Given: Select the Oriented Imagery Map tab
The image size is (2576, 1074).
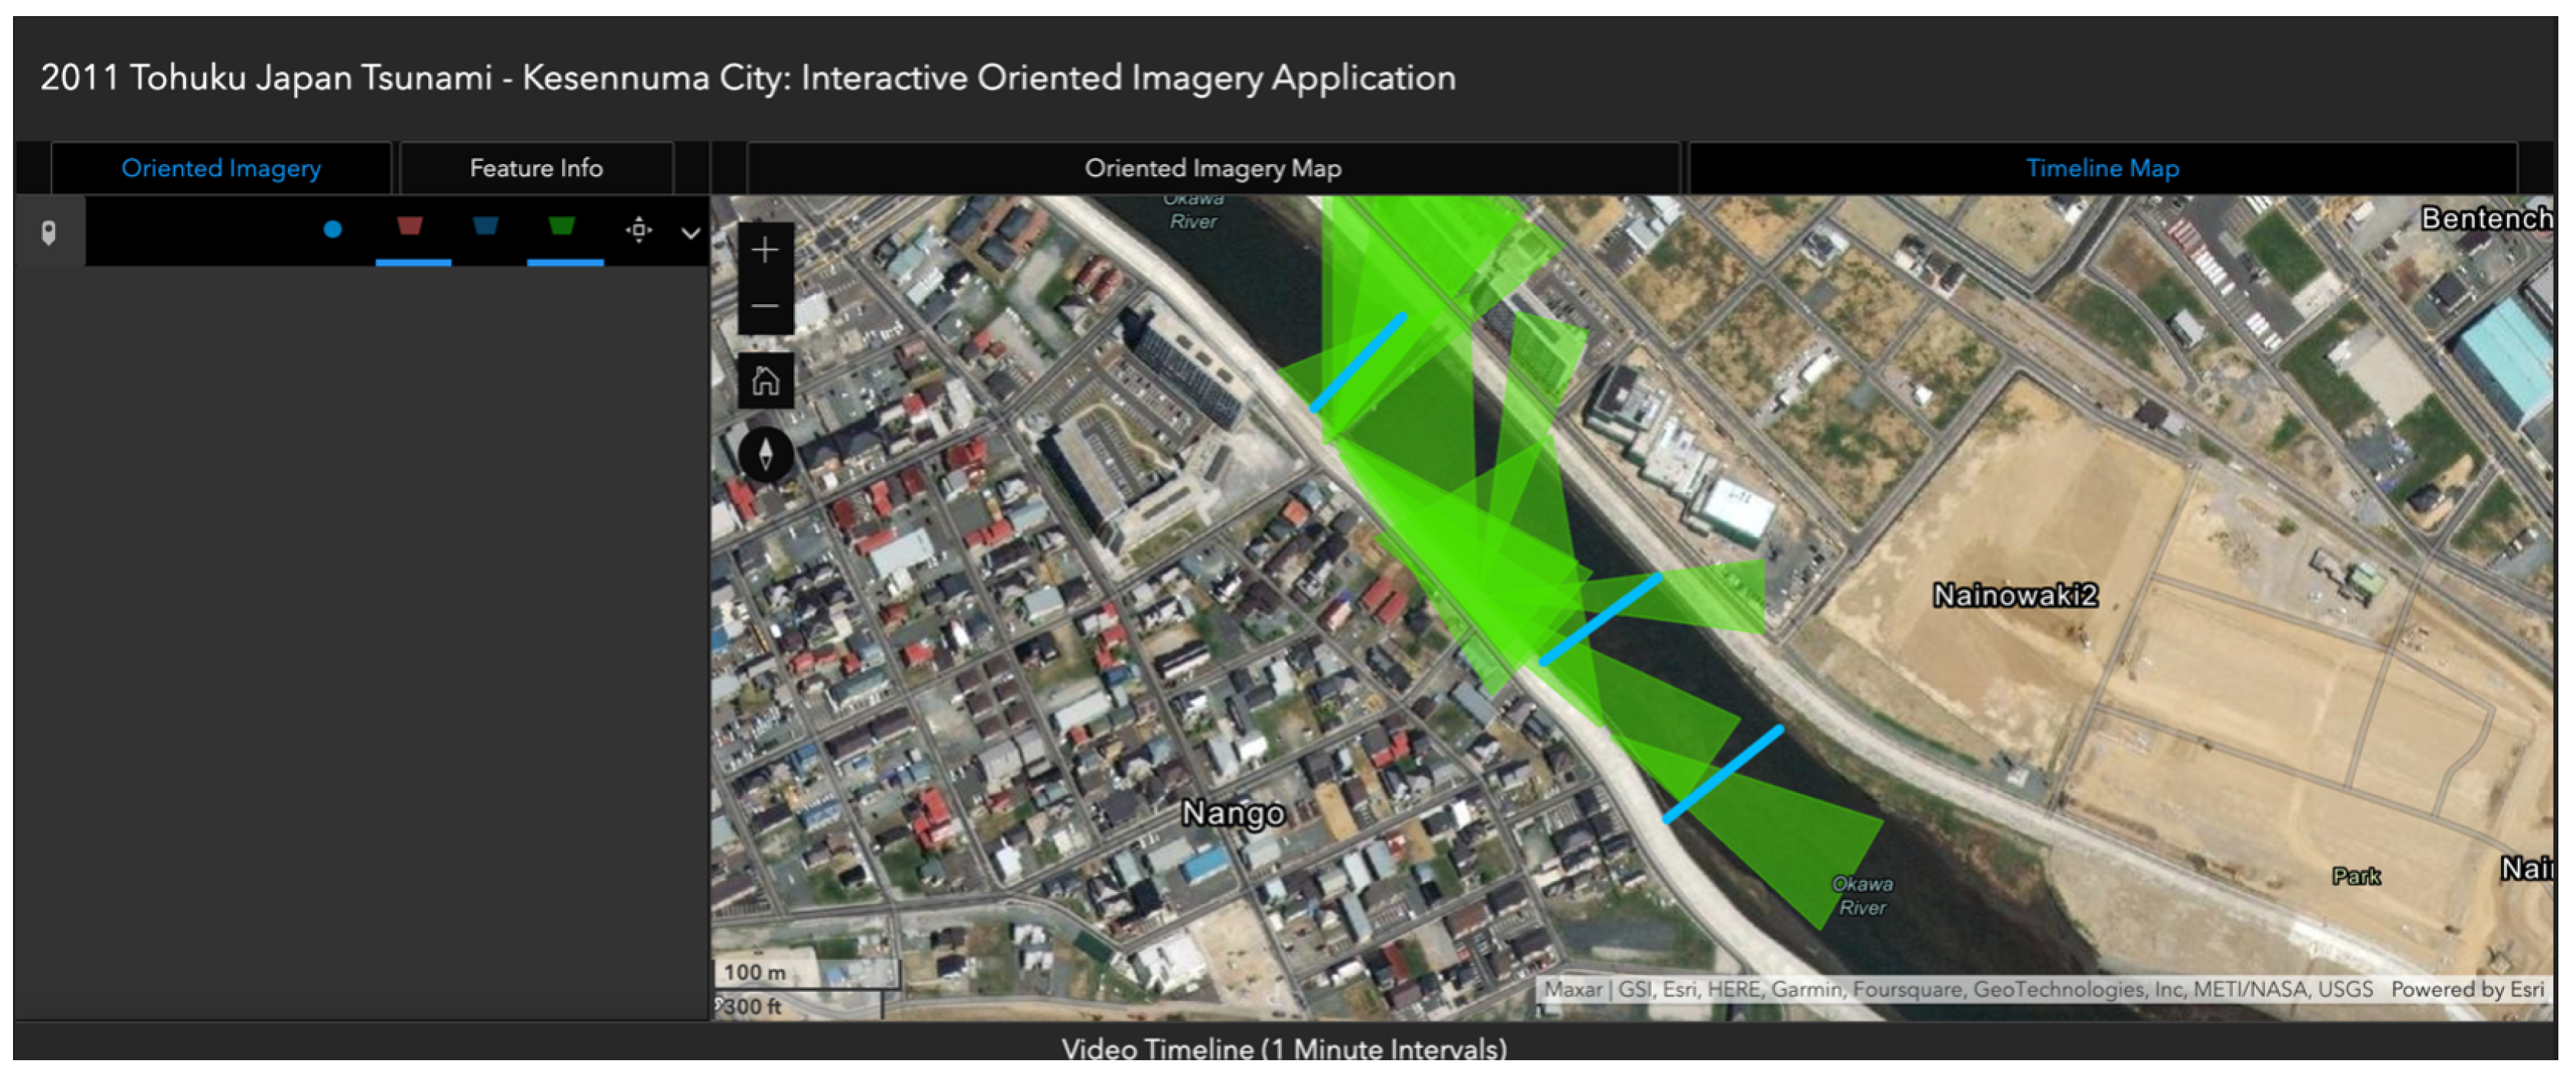Looking at the screenshot, I should [1212, 168].
